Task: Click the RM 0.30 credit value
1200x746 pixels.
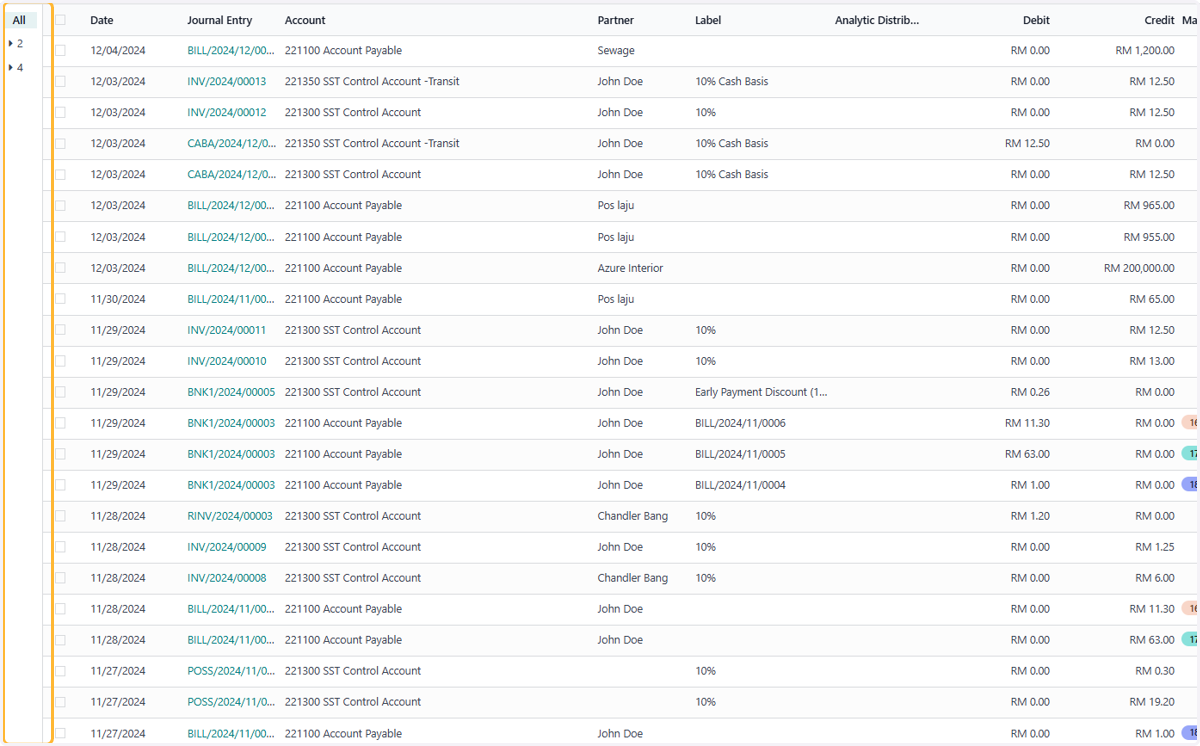Action: click(x=1156, y=671)
